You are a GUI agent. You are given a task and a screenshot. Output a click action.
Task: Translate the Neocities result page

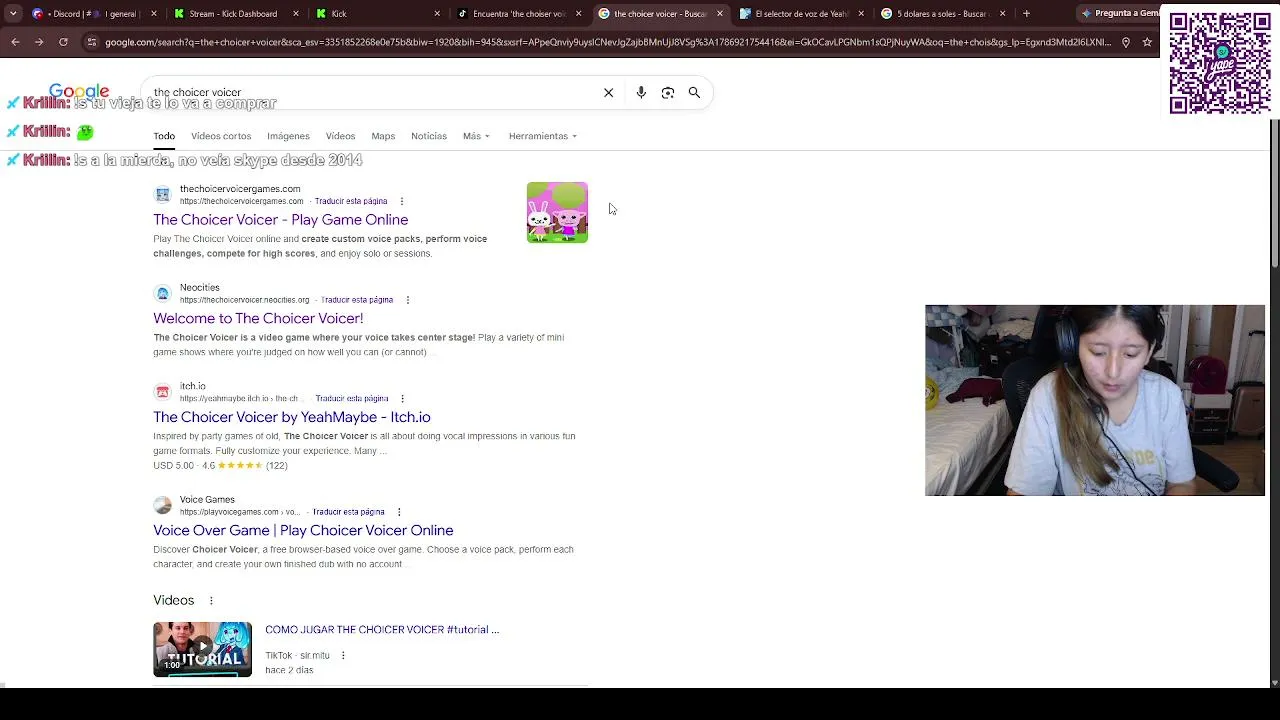click(x=357, y=300)
